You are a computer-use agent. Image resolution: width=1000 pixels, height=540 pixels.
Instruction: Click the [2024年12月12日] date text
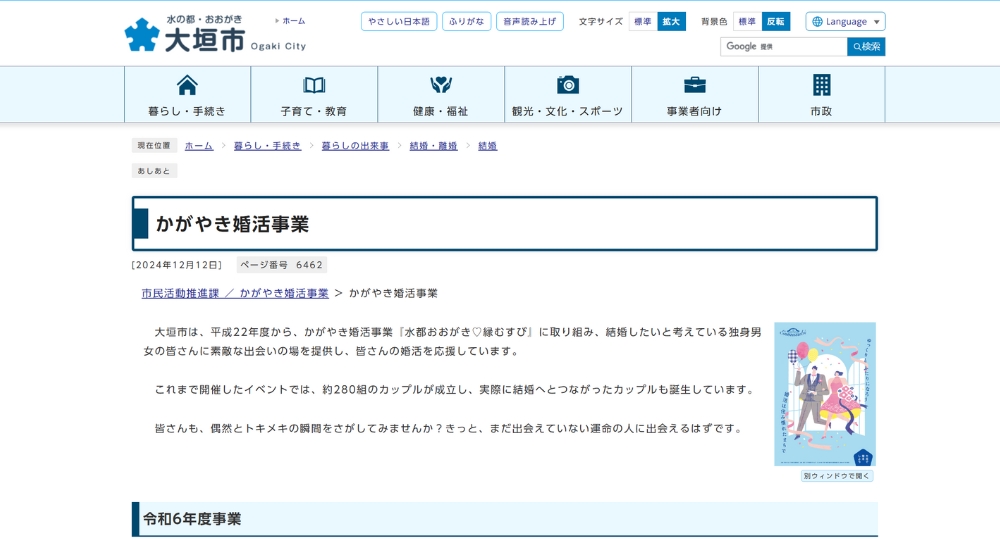[x=177, y=265]
